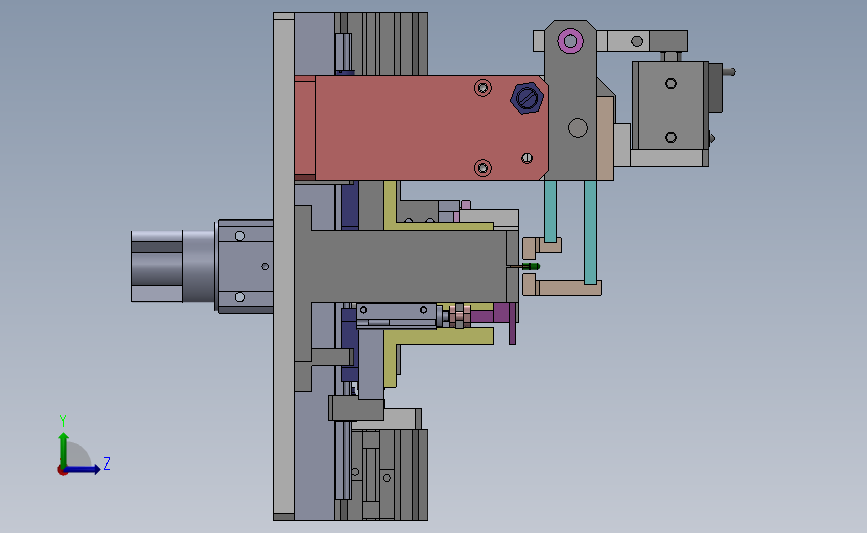
Task: Select the gray actuator box at right
Action: click(670, 106)
